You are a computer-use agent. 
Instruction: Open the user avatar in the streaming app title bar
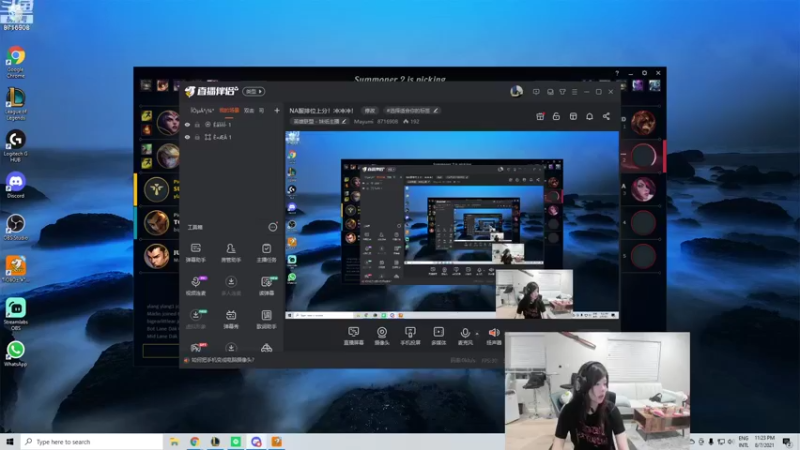pos(516,92)
